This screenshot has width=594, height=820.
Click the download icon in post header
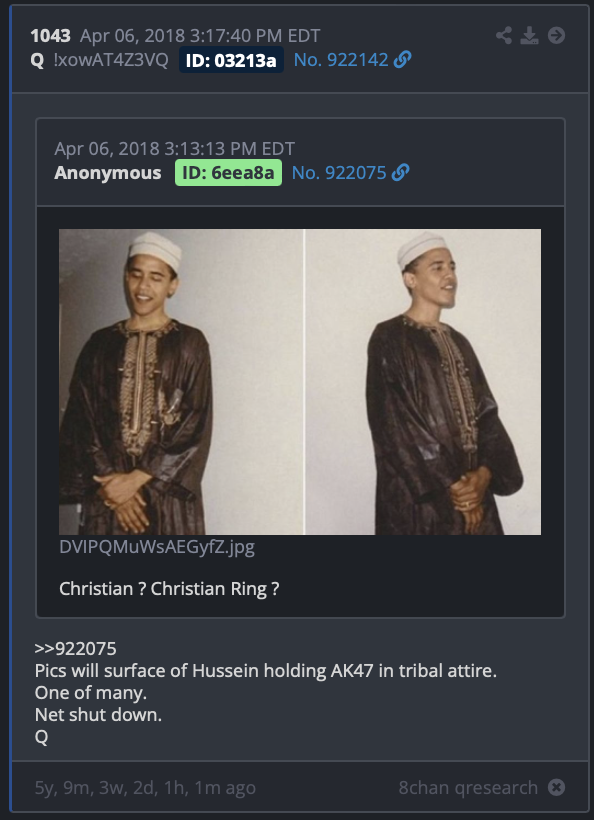529,36
